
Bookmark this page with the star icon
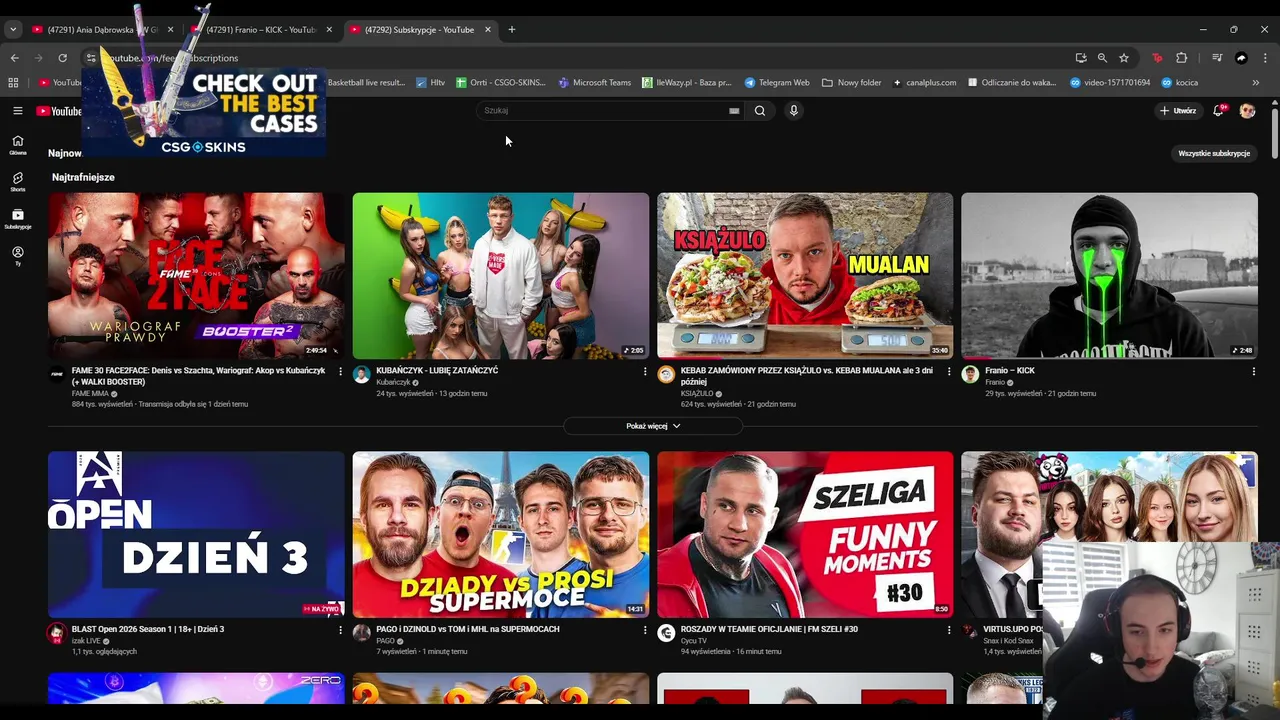point(1124,58)
